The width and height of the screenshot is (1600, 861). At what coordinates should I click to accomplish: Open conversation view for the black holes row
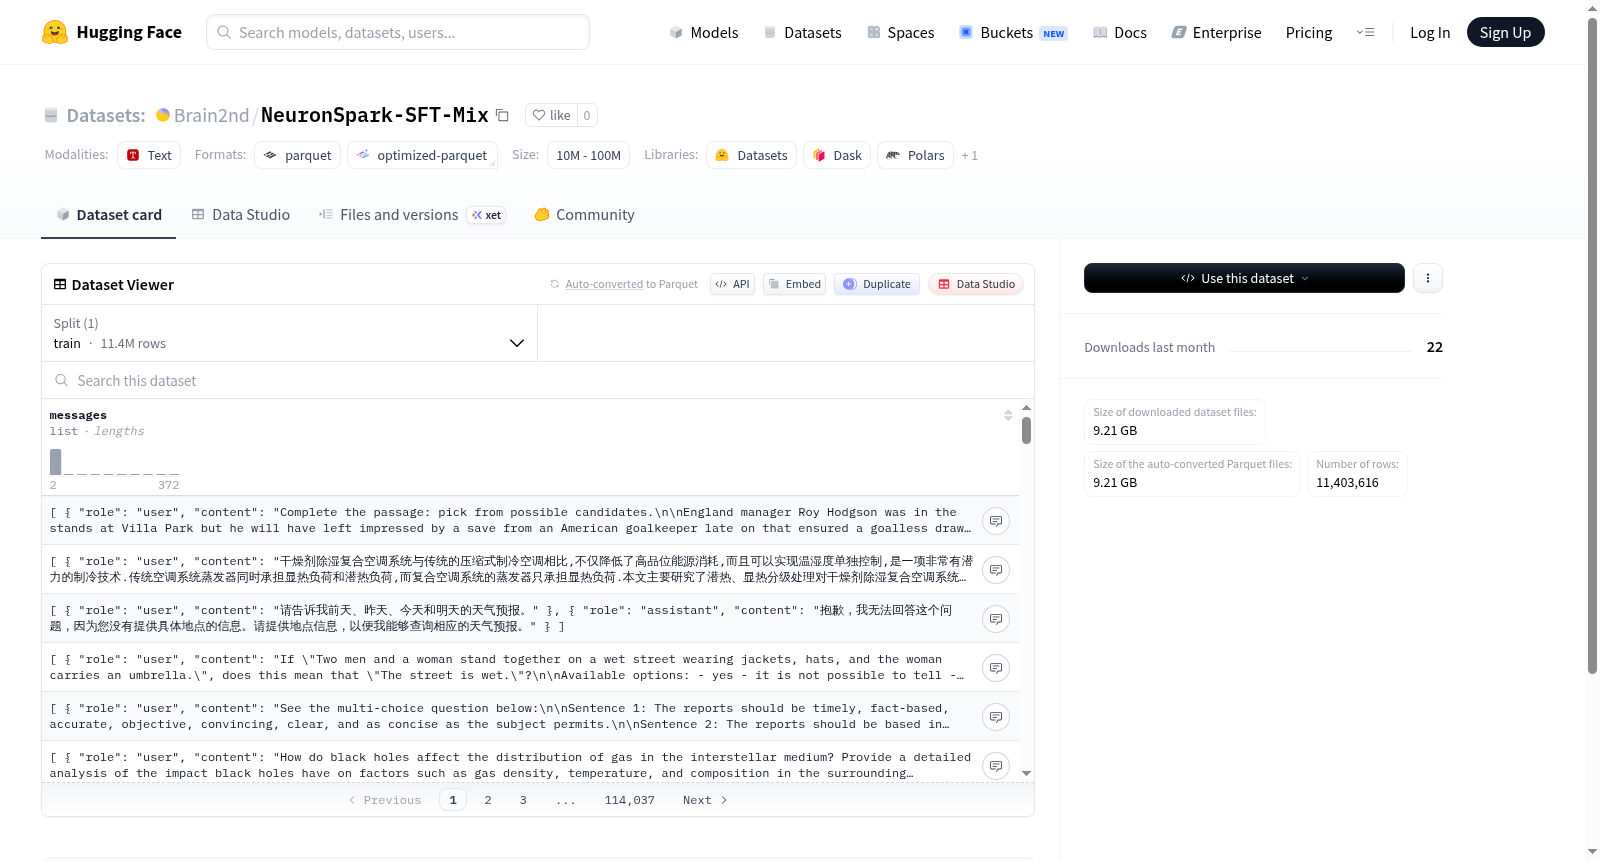[996, 766]
